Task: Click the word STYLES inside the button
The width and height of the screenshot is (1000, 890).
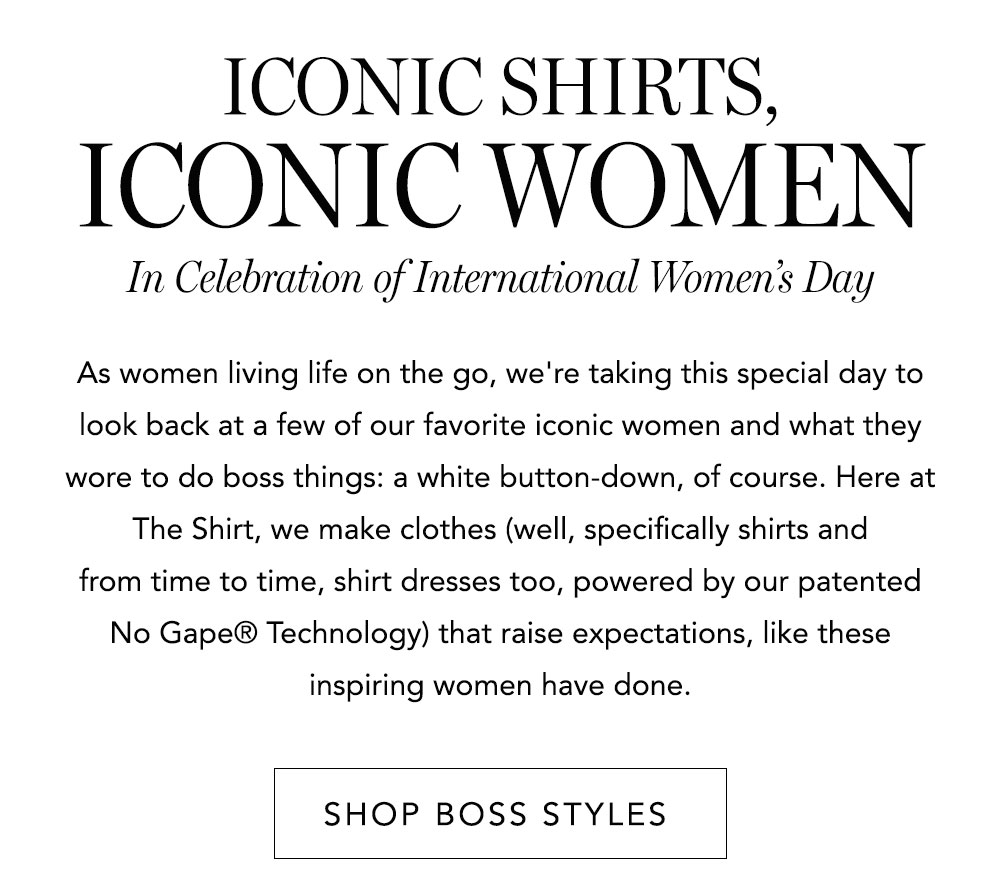Action: coord(604,814)
